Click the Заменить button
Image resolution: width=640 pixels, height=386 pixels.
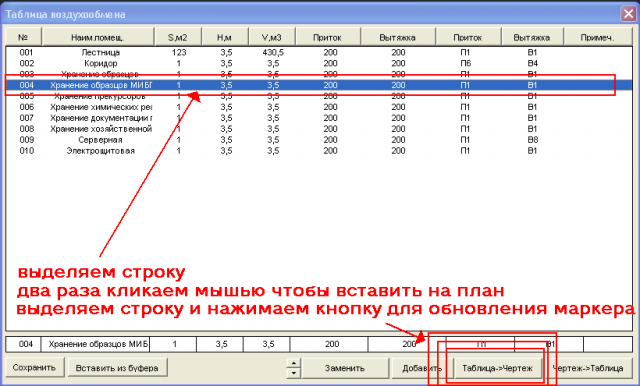tap(345, 368)
